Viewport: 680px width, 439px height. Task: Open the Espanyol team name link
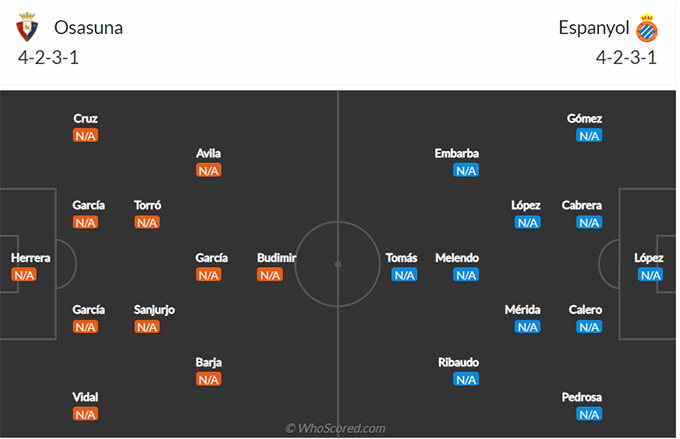coord(594,28)
